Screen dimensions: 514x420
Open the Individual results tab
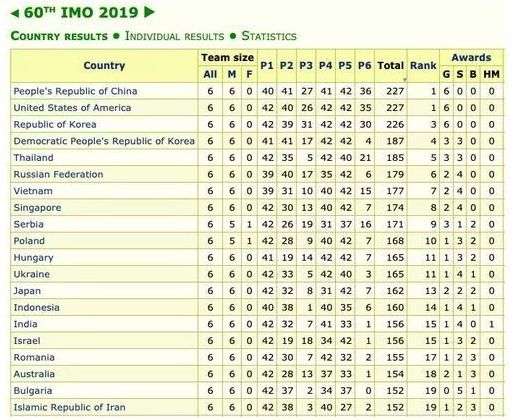pos(174,36)
